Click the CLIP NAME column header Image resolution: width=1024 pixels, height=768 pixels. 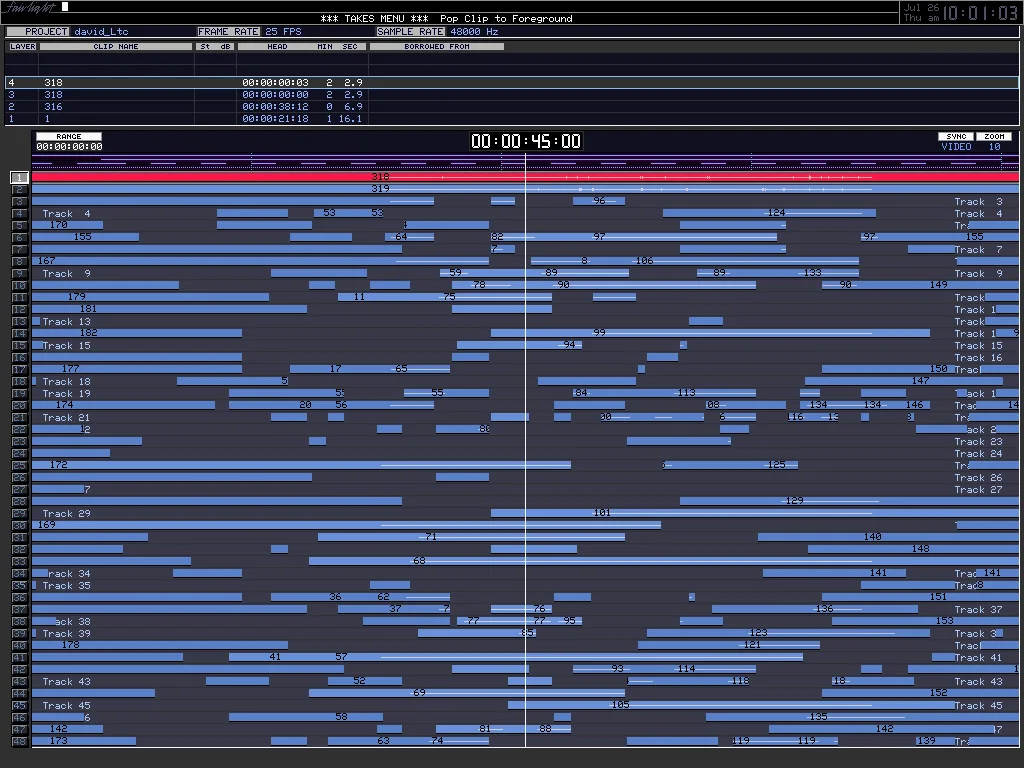(116, 46)
